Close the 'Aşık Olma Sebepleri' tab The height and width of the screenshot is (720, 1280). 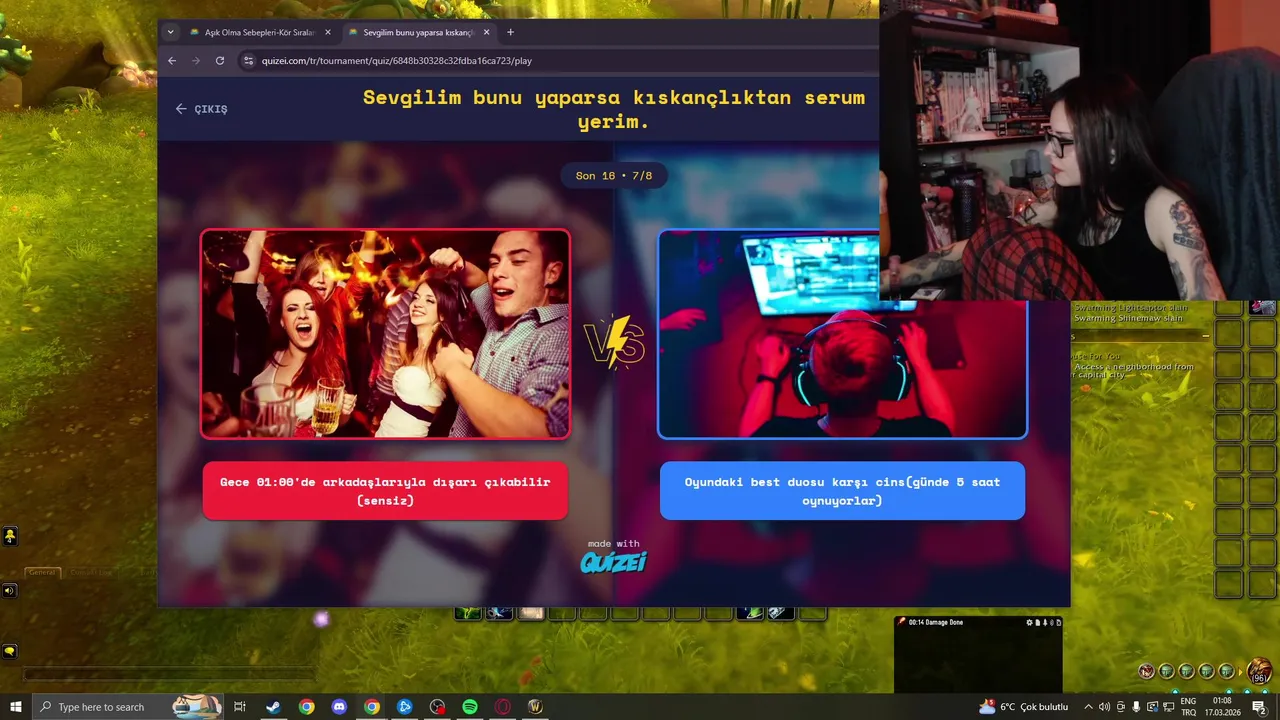pyautogui.click(x=327, y=32)
